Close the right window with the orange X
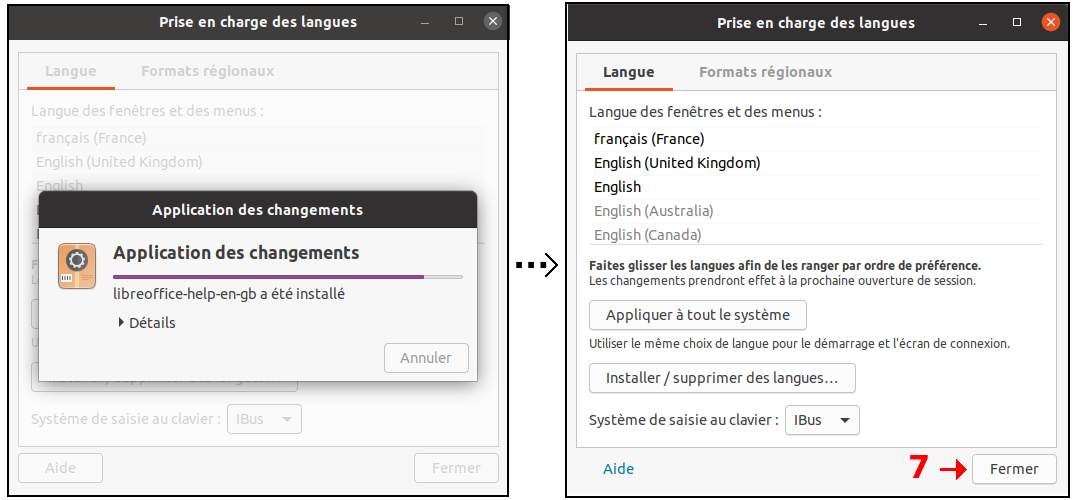The image size is (1077, 500). point(1050,22)
